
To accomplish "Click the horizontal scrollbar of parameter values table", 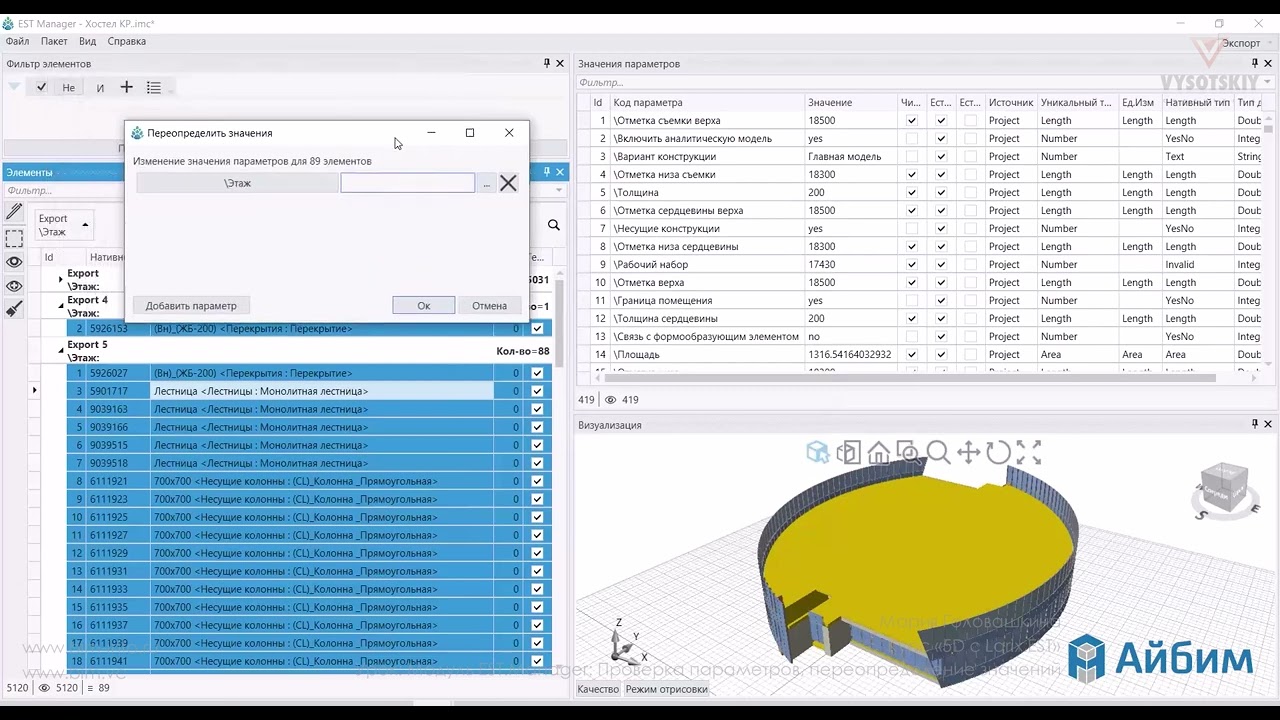I will coord(910,378).
